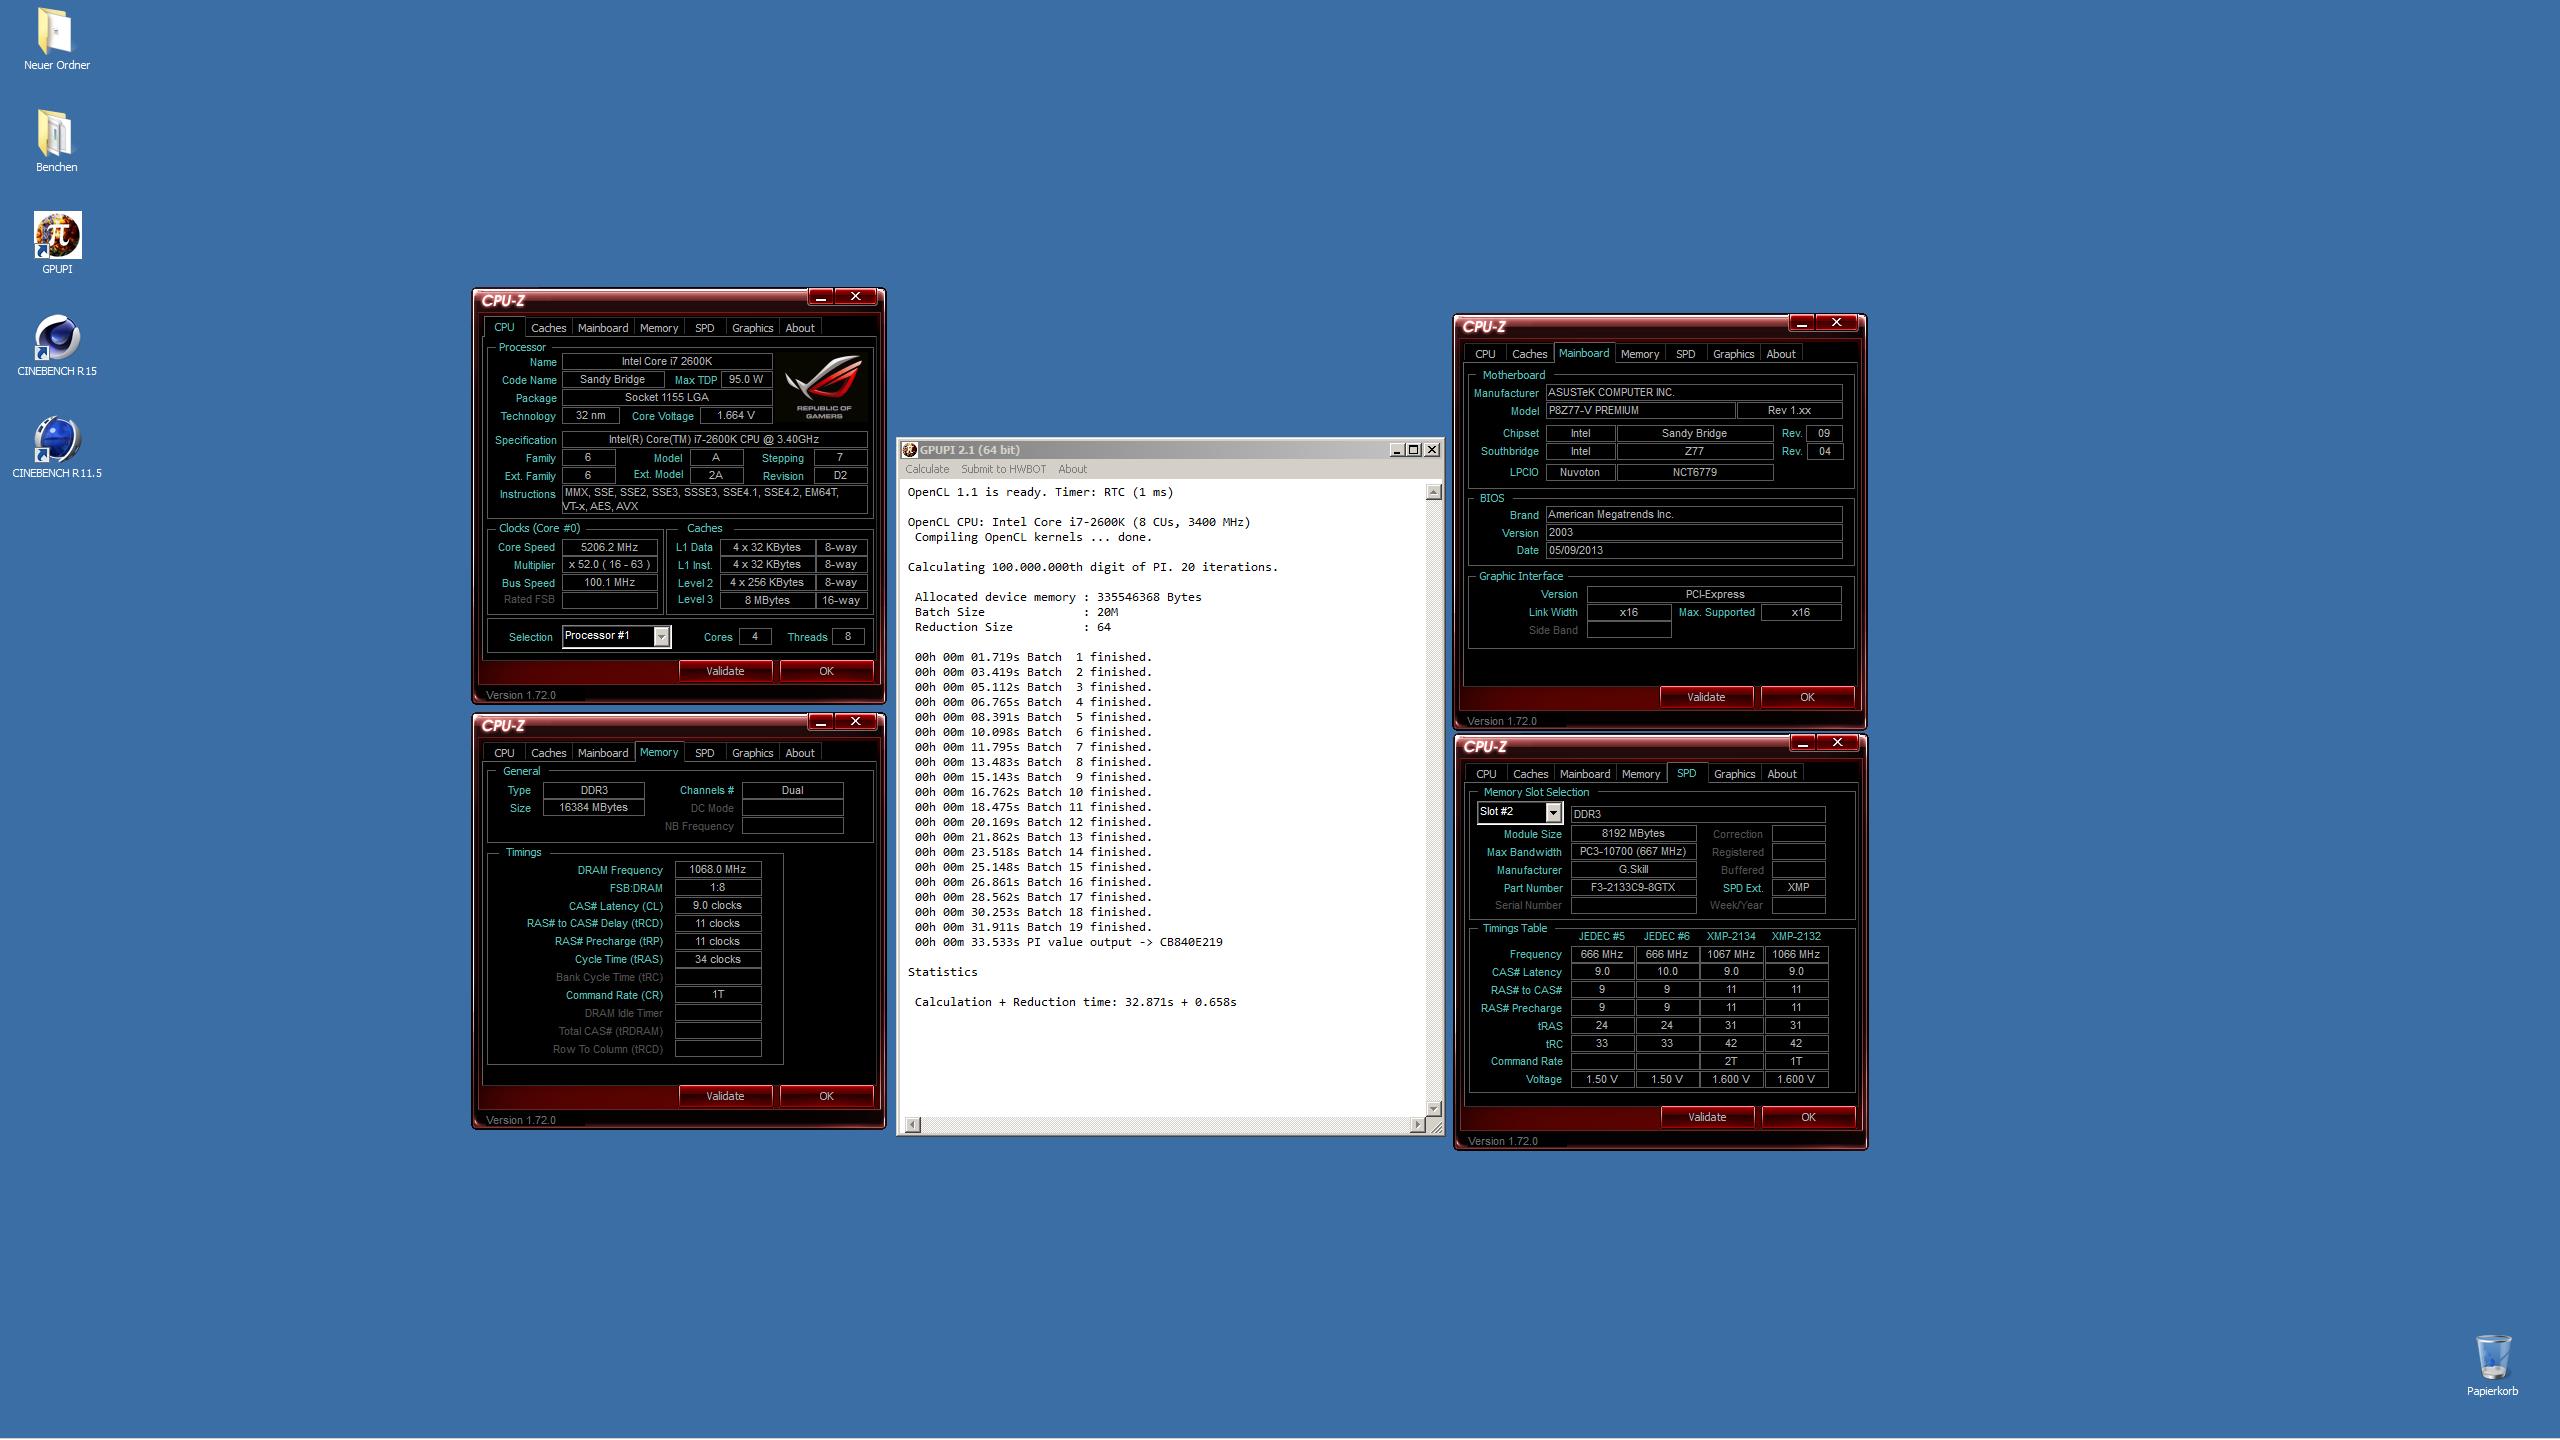Open the Benchen folder icon

pos(56,141)
